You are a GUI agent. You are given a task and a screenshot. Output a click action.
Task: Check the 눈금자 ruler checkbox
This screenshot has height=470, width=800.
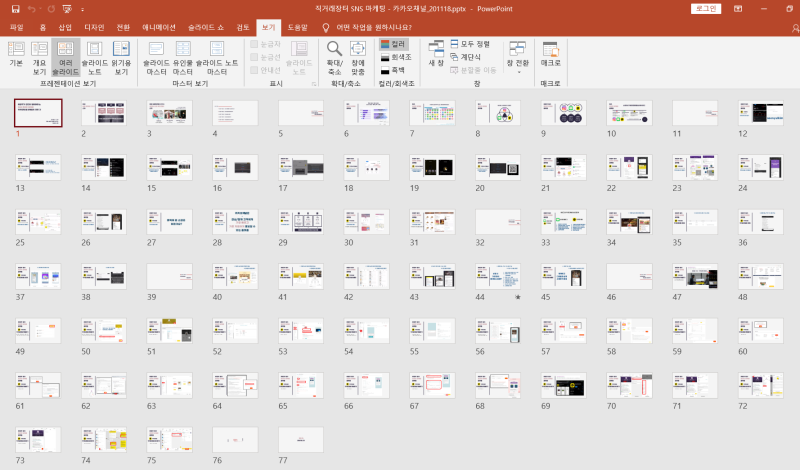(x=255, y=45)
